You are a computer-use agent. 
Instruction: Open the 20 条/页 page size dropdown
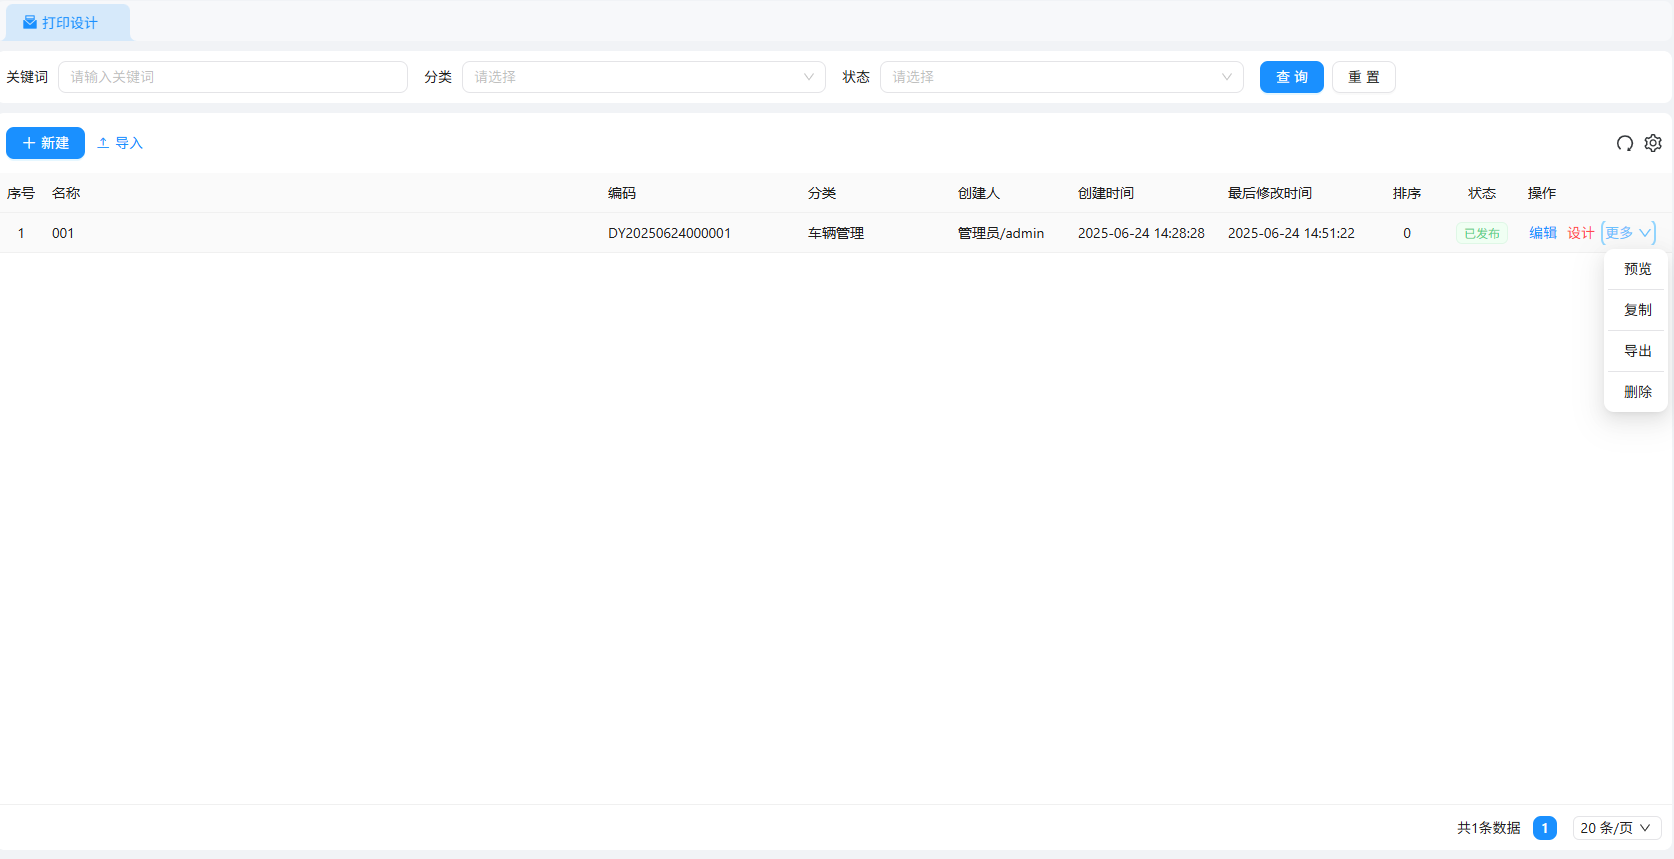click(1616, 828)
